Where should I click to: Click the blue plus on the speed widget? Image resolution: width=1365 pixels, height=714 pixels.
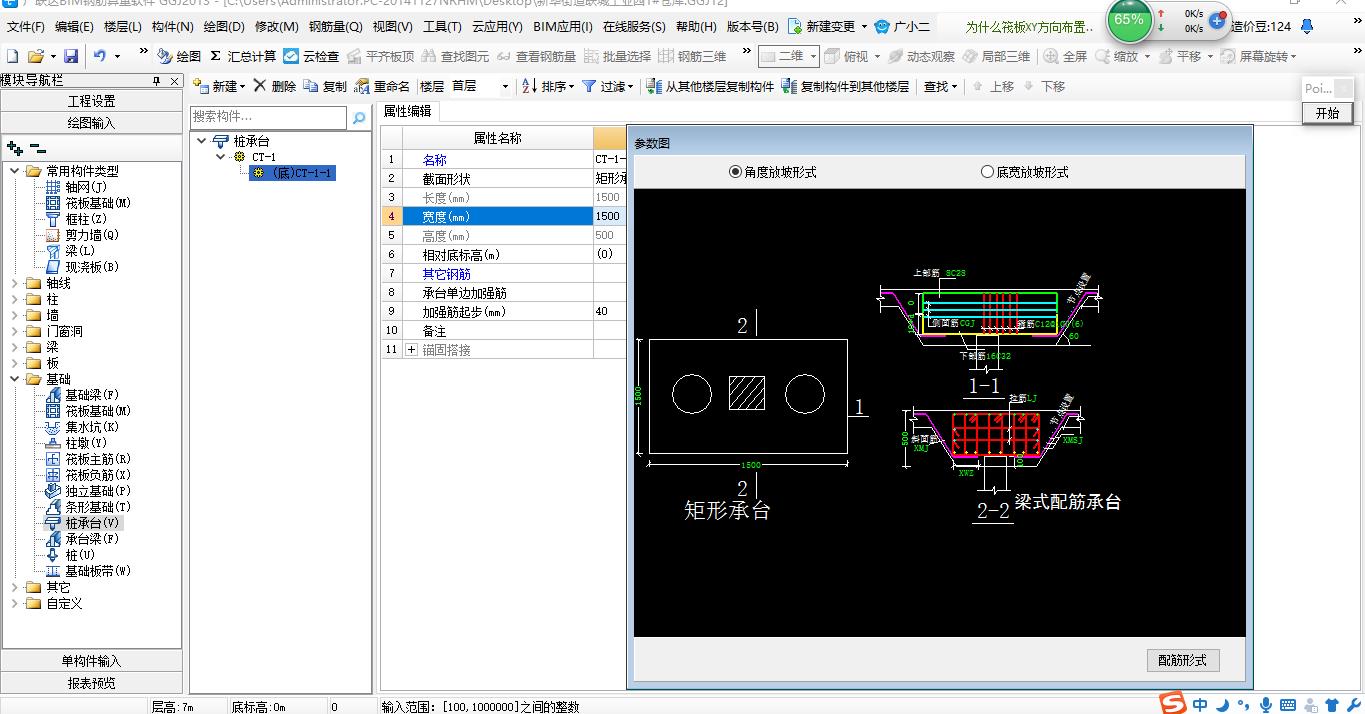[1217, 20]
